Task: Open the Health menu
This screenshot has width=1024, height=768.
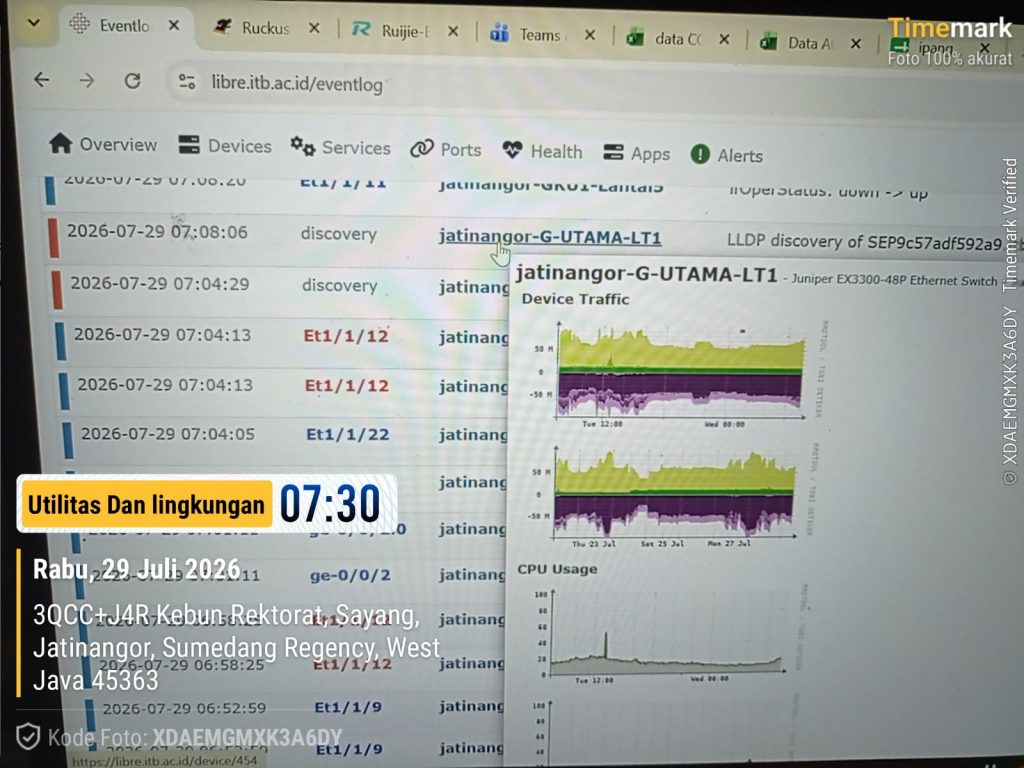Action: click(x=542, y=151)
